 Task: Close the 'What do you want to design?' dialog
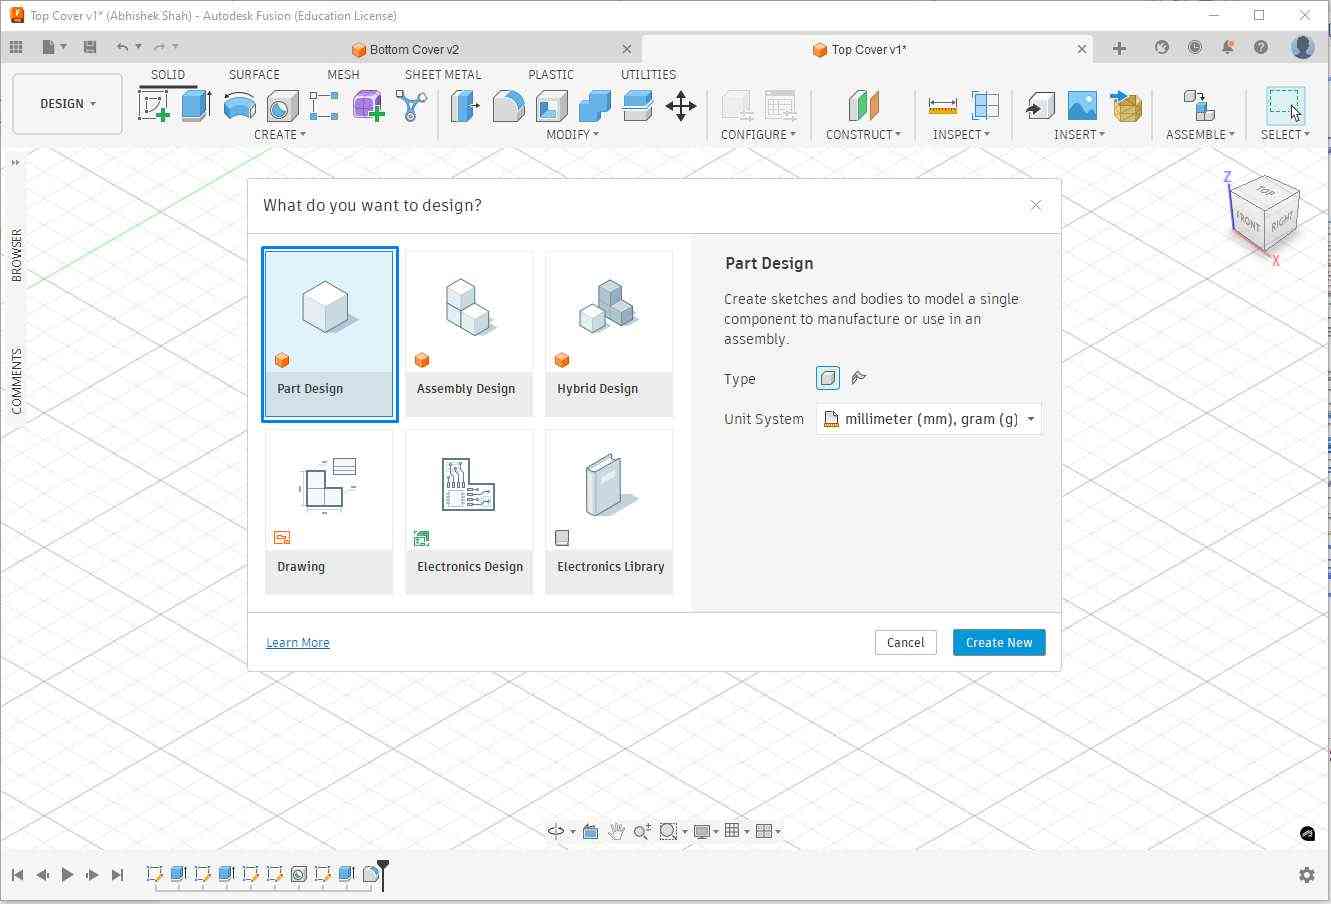(1036, 205)
